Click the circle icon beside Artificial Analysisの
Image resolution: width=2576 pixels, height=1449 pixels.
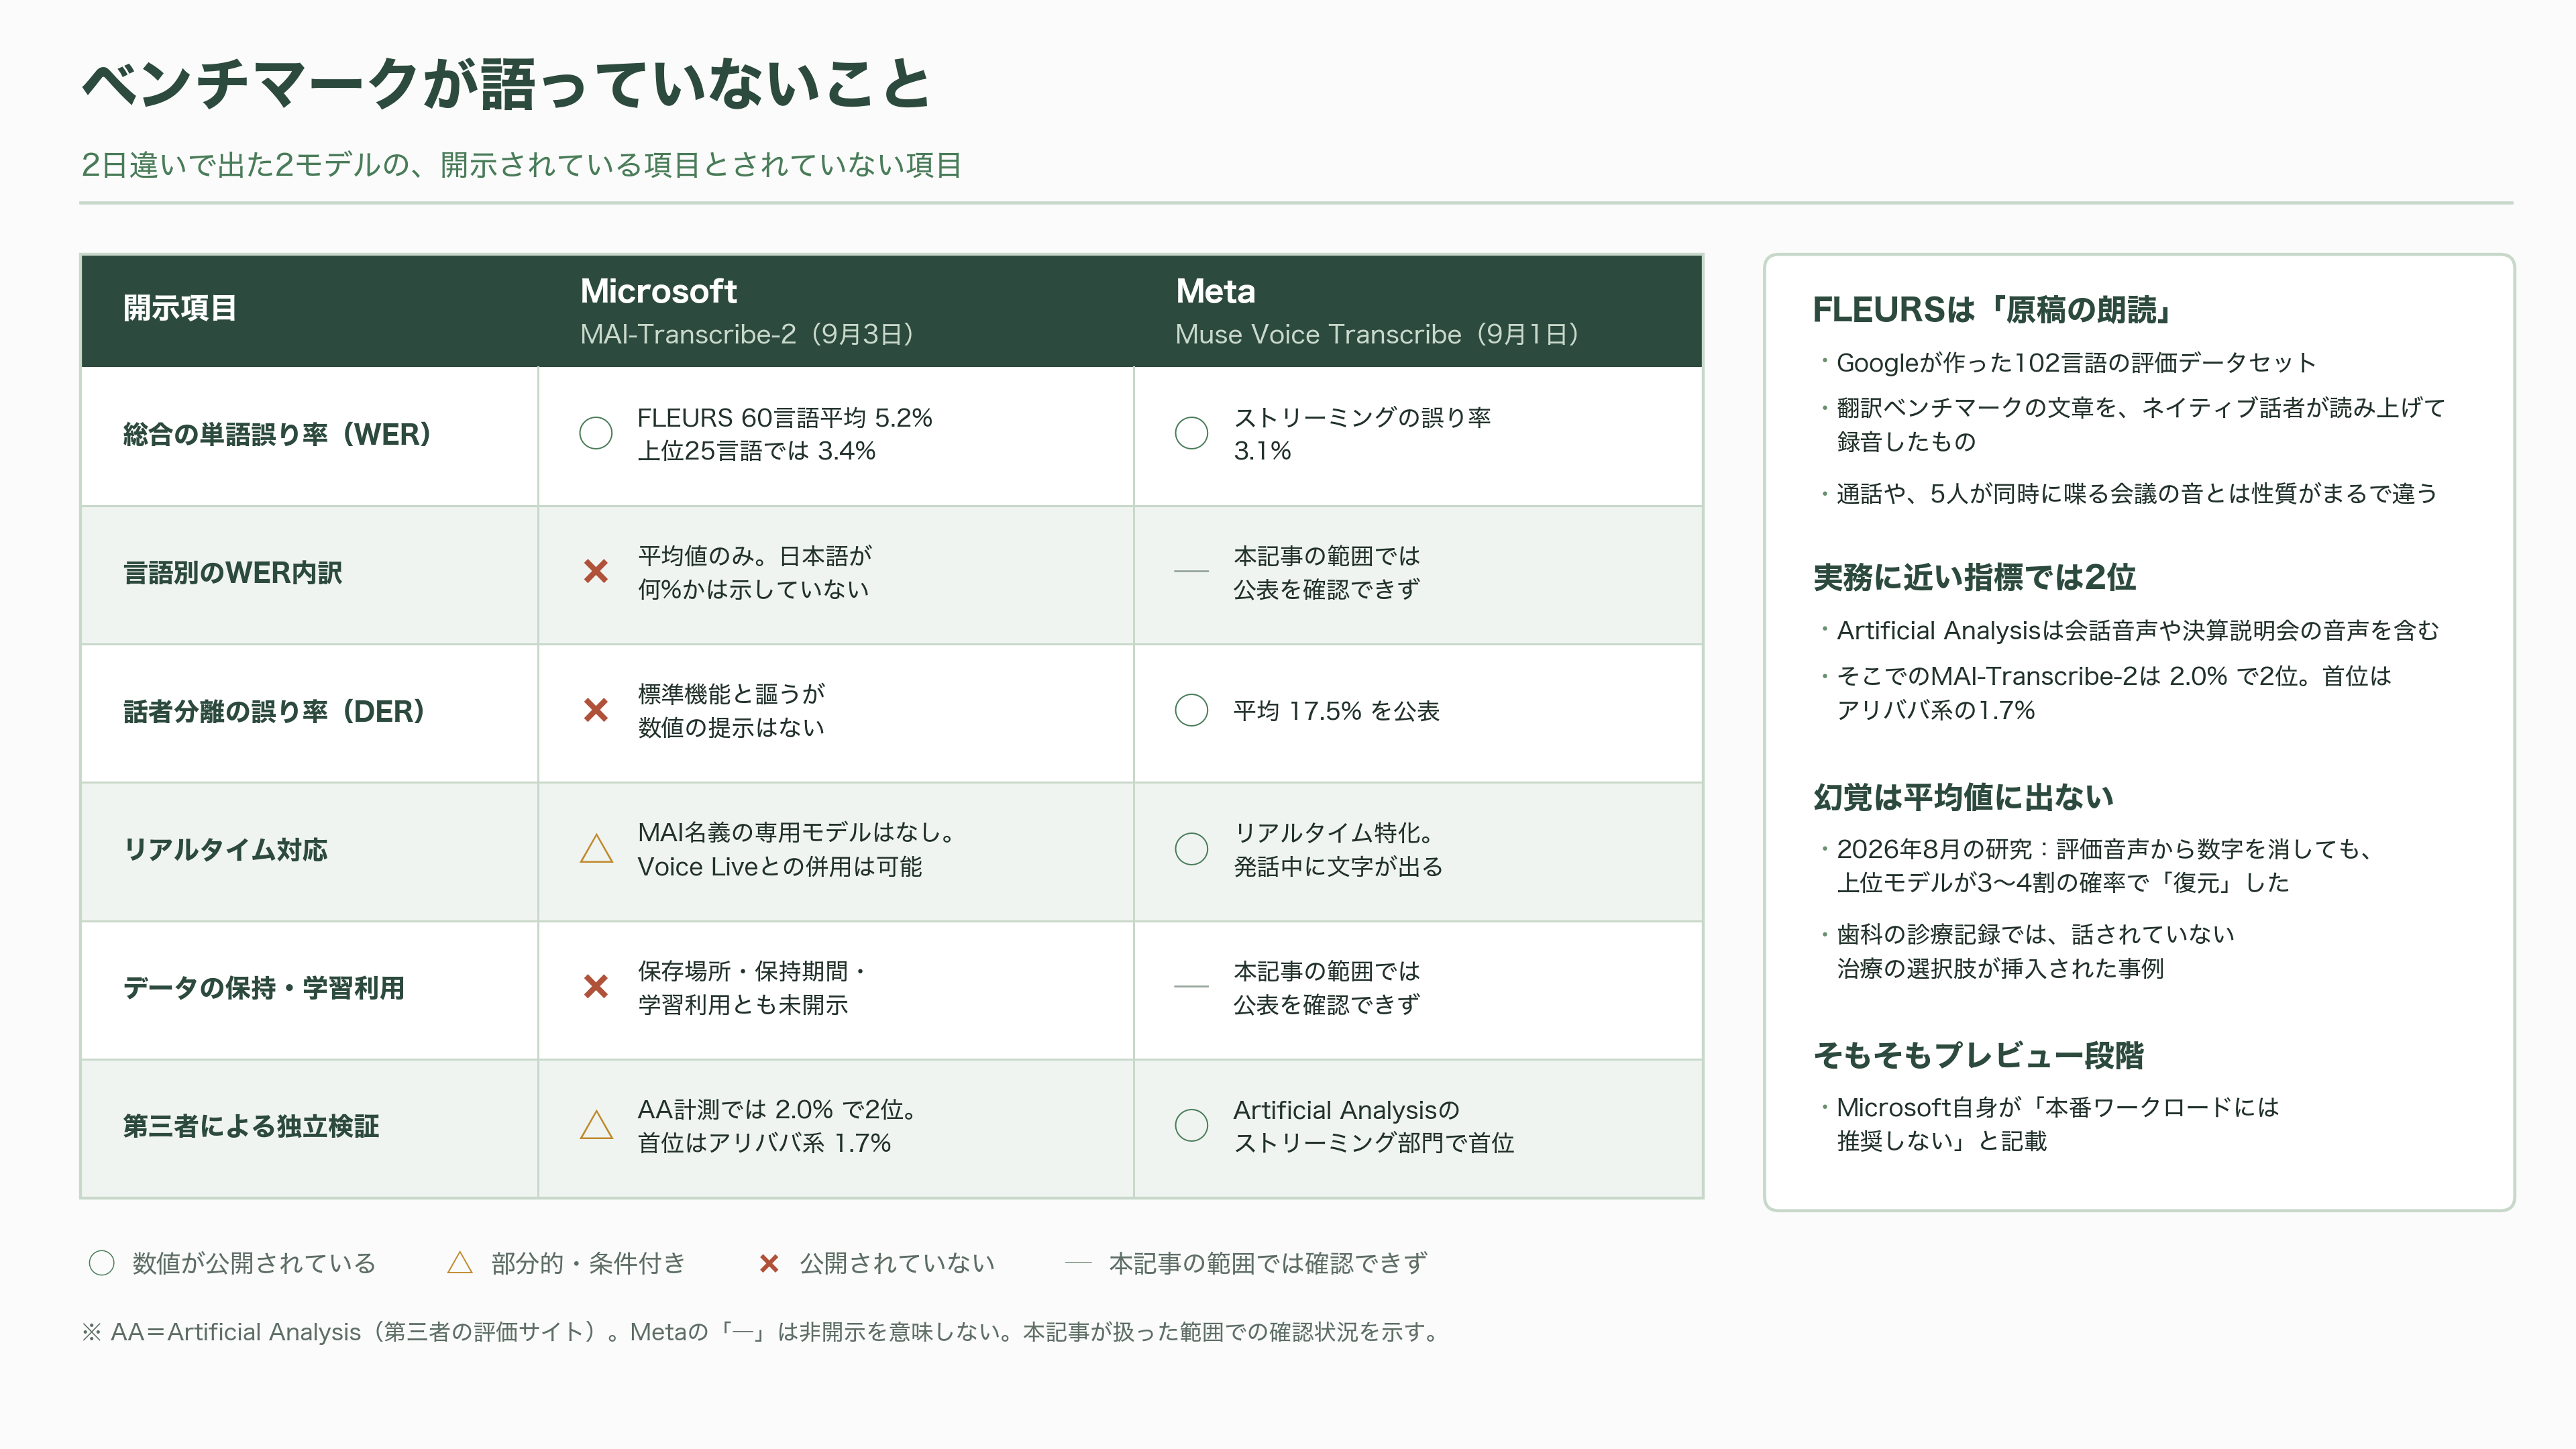click(1191, 1125)
